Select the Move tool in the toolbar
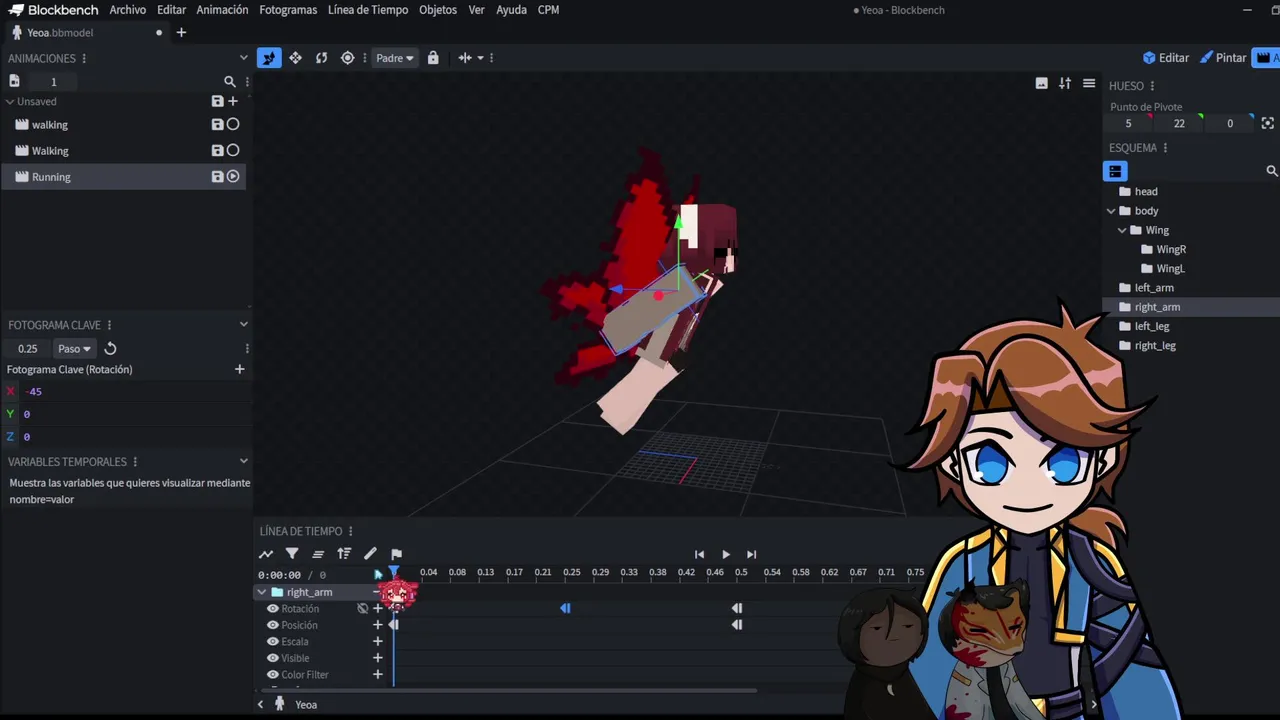This screenshot has height=720, width=1280. click(295, 58)
